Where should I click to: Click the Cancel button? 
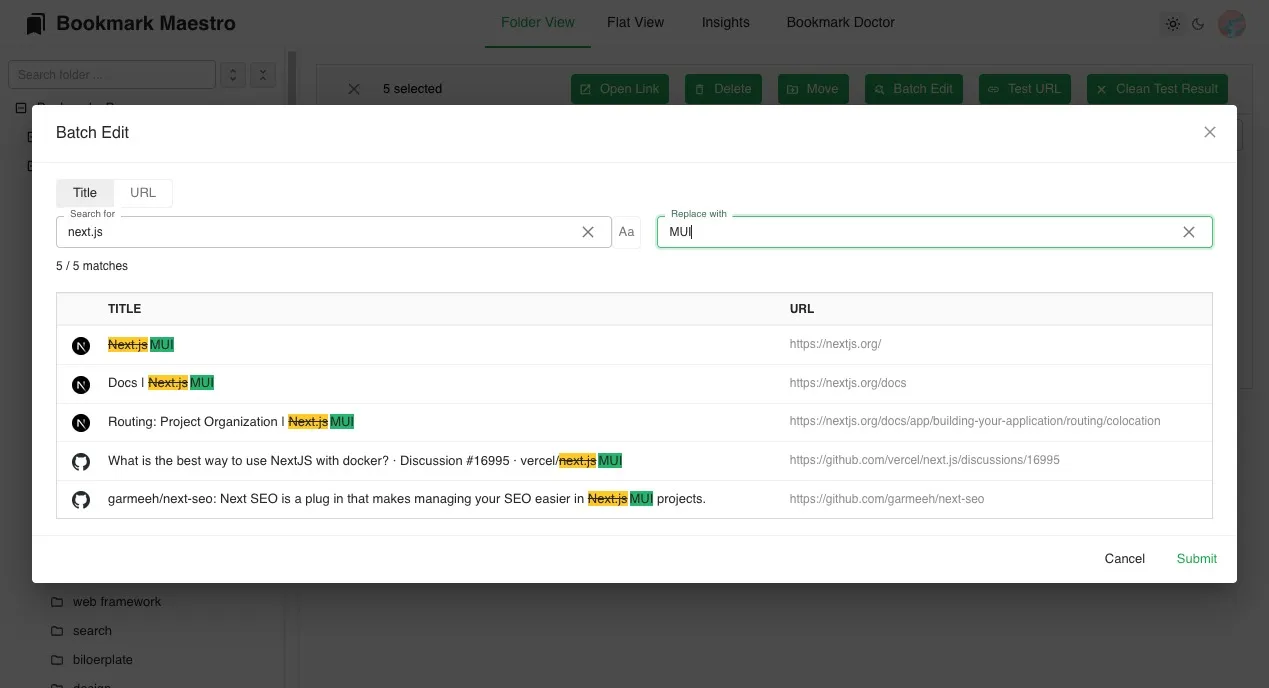[1124, 559]
